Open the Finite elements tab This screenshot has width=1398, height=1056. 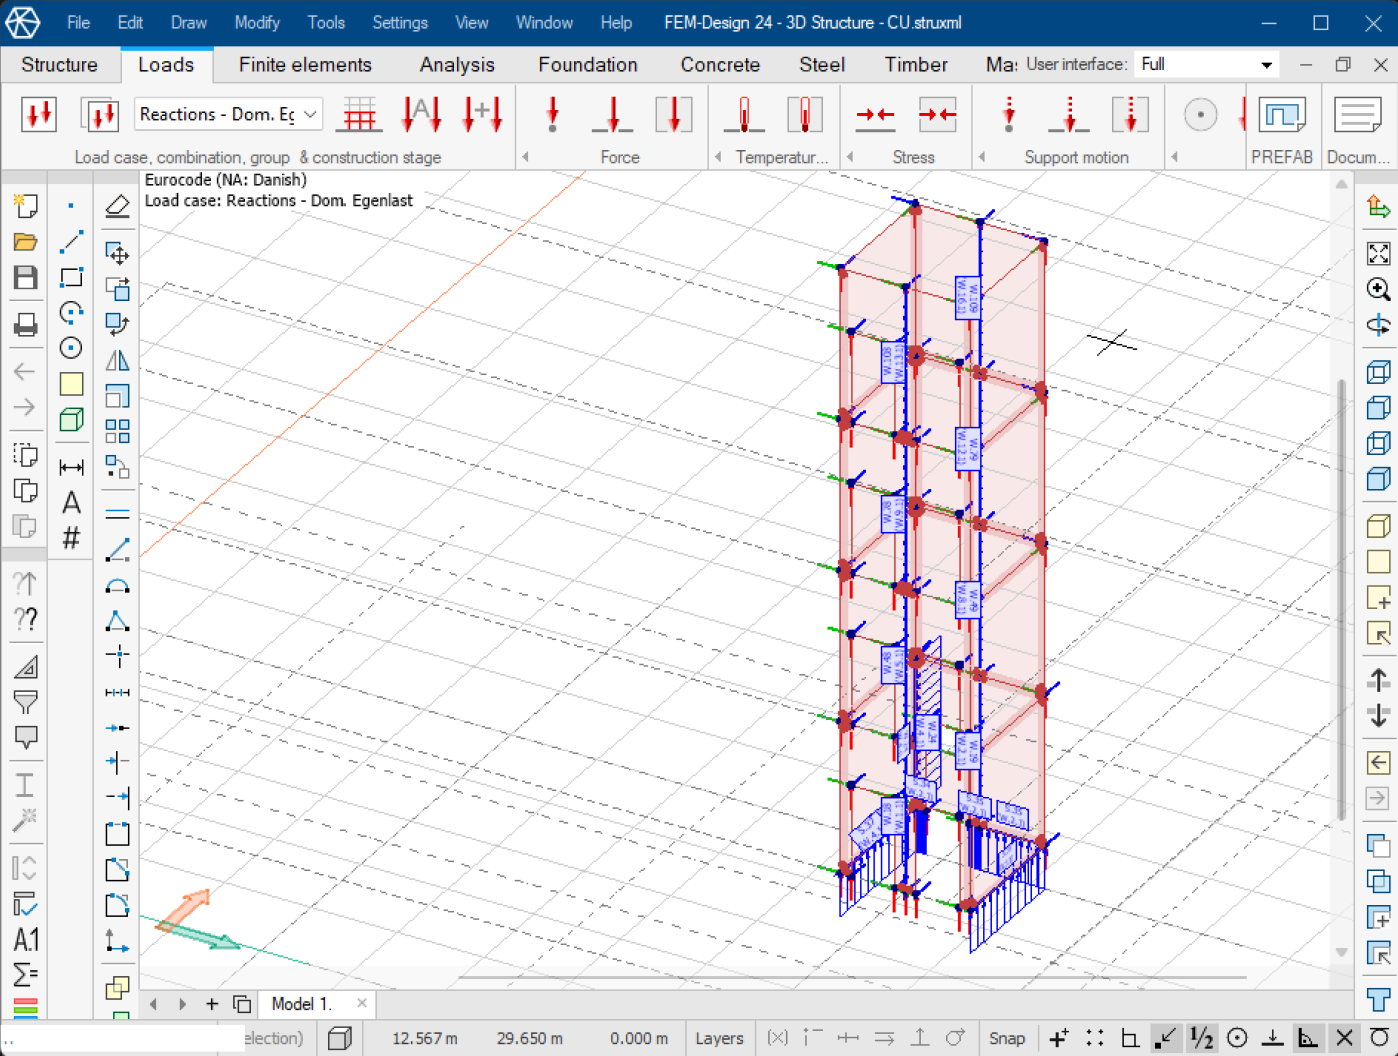[305, 65]
